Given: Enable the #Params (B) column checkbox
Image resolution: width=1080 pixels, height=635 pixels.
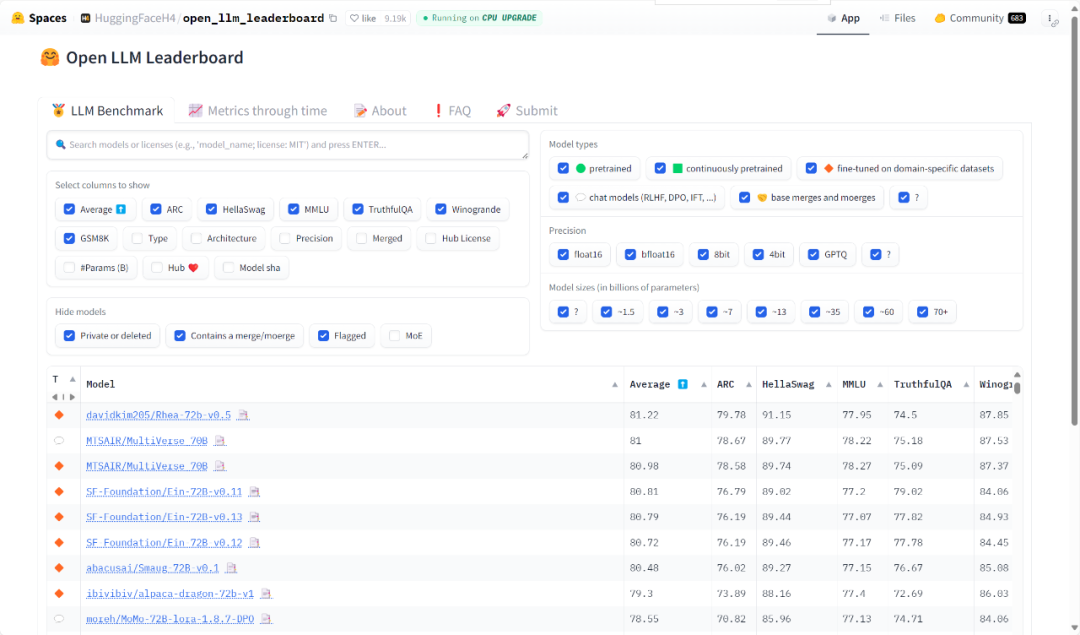Looking at the screenshot, I should (x=69, y=268).
